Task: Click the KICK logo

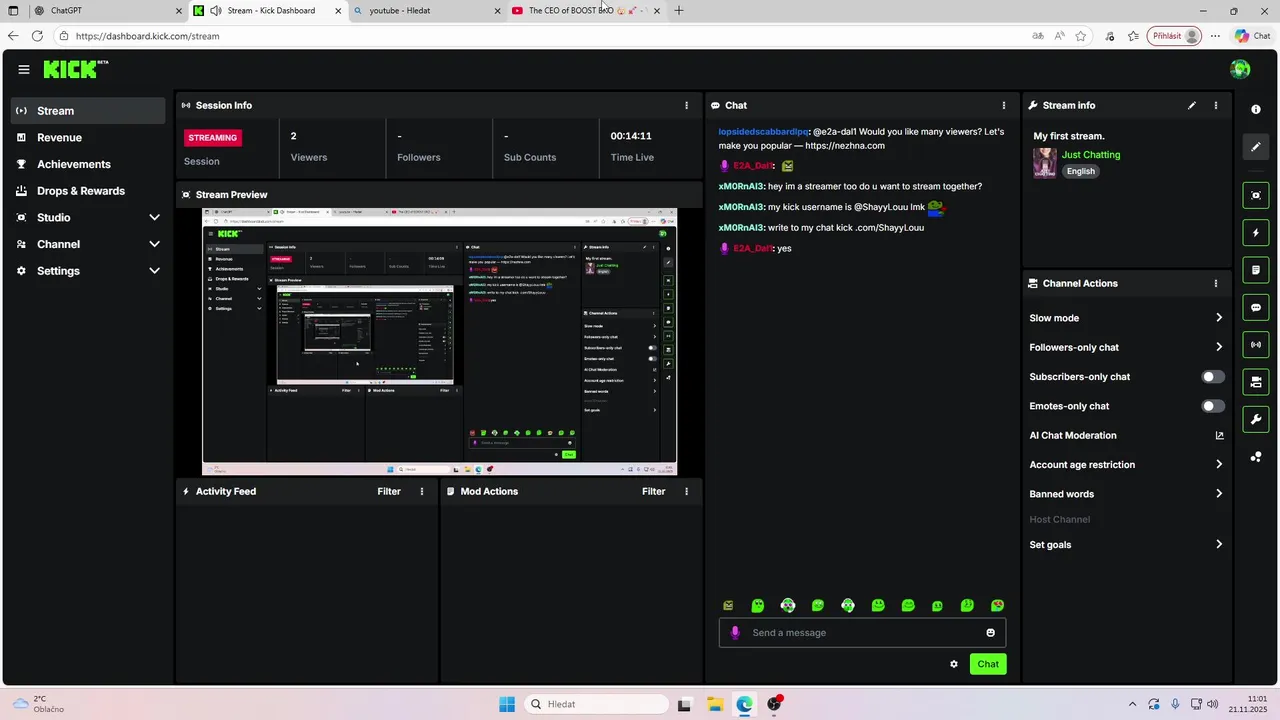Action: pyautogui.click(x=75, y=69)
